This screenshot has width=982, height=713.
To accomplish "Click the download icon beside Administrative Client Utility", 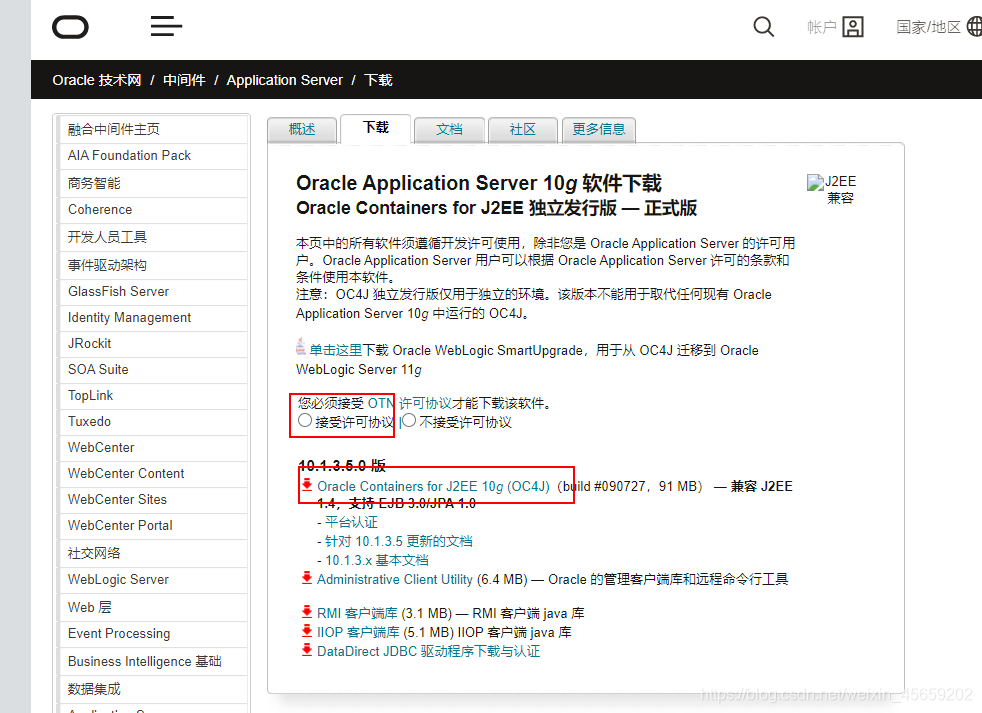I will click(x=306, y=578).
